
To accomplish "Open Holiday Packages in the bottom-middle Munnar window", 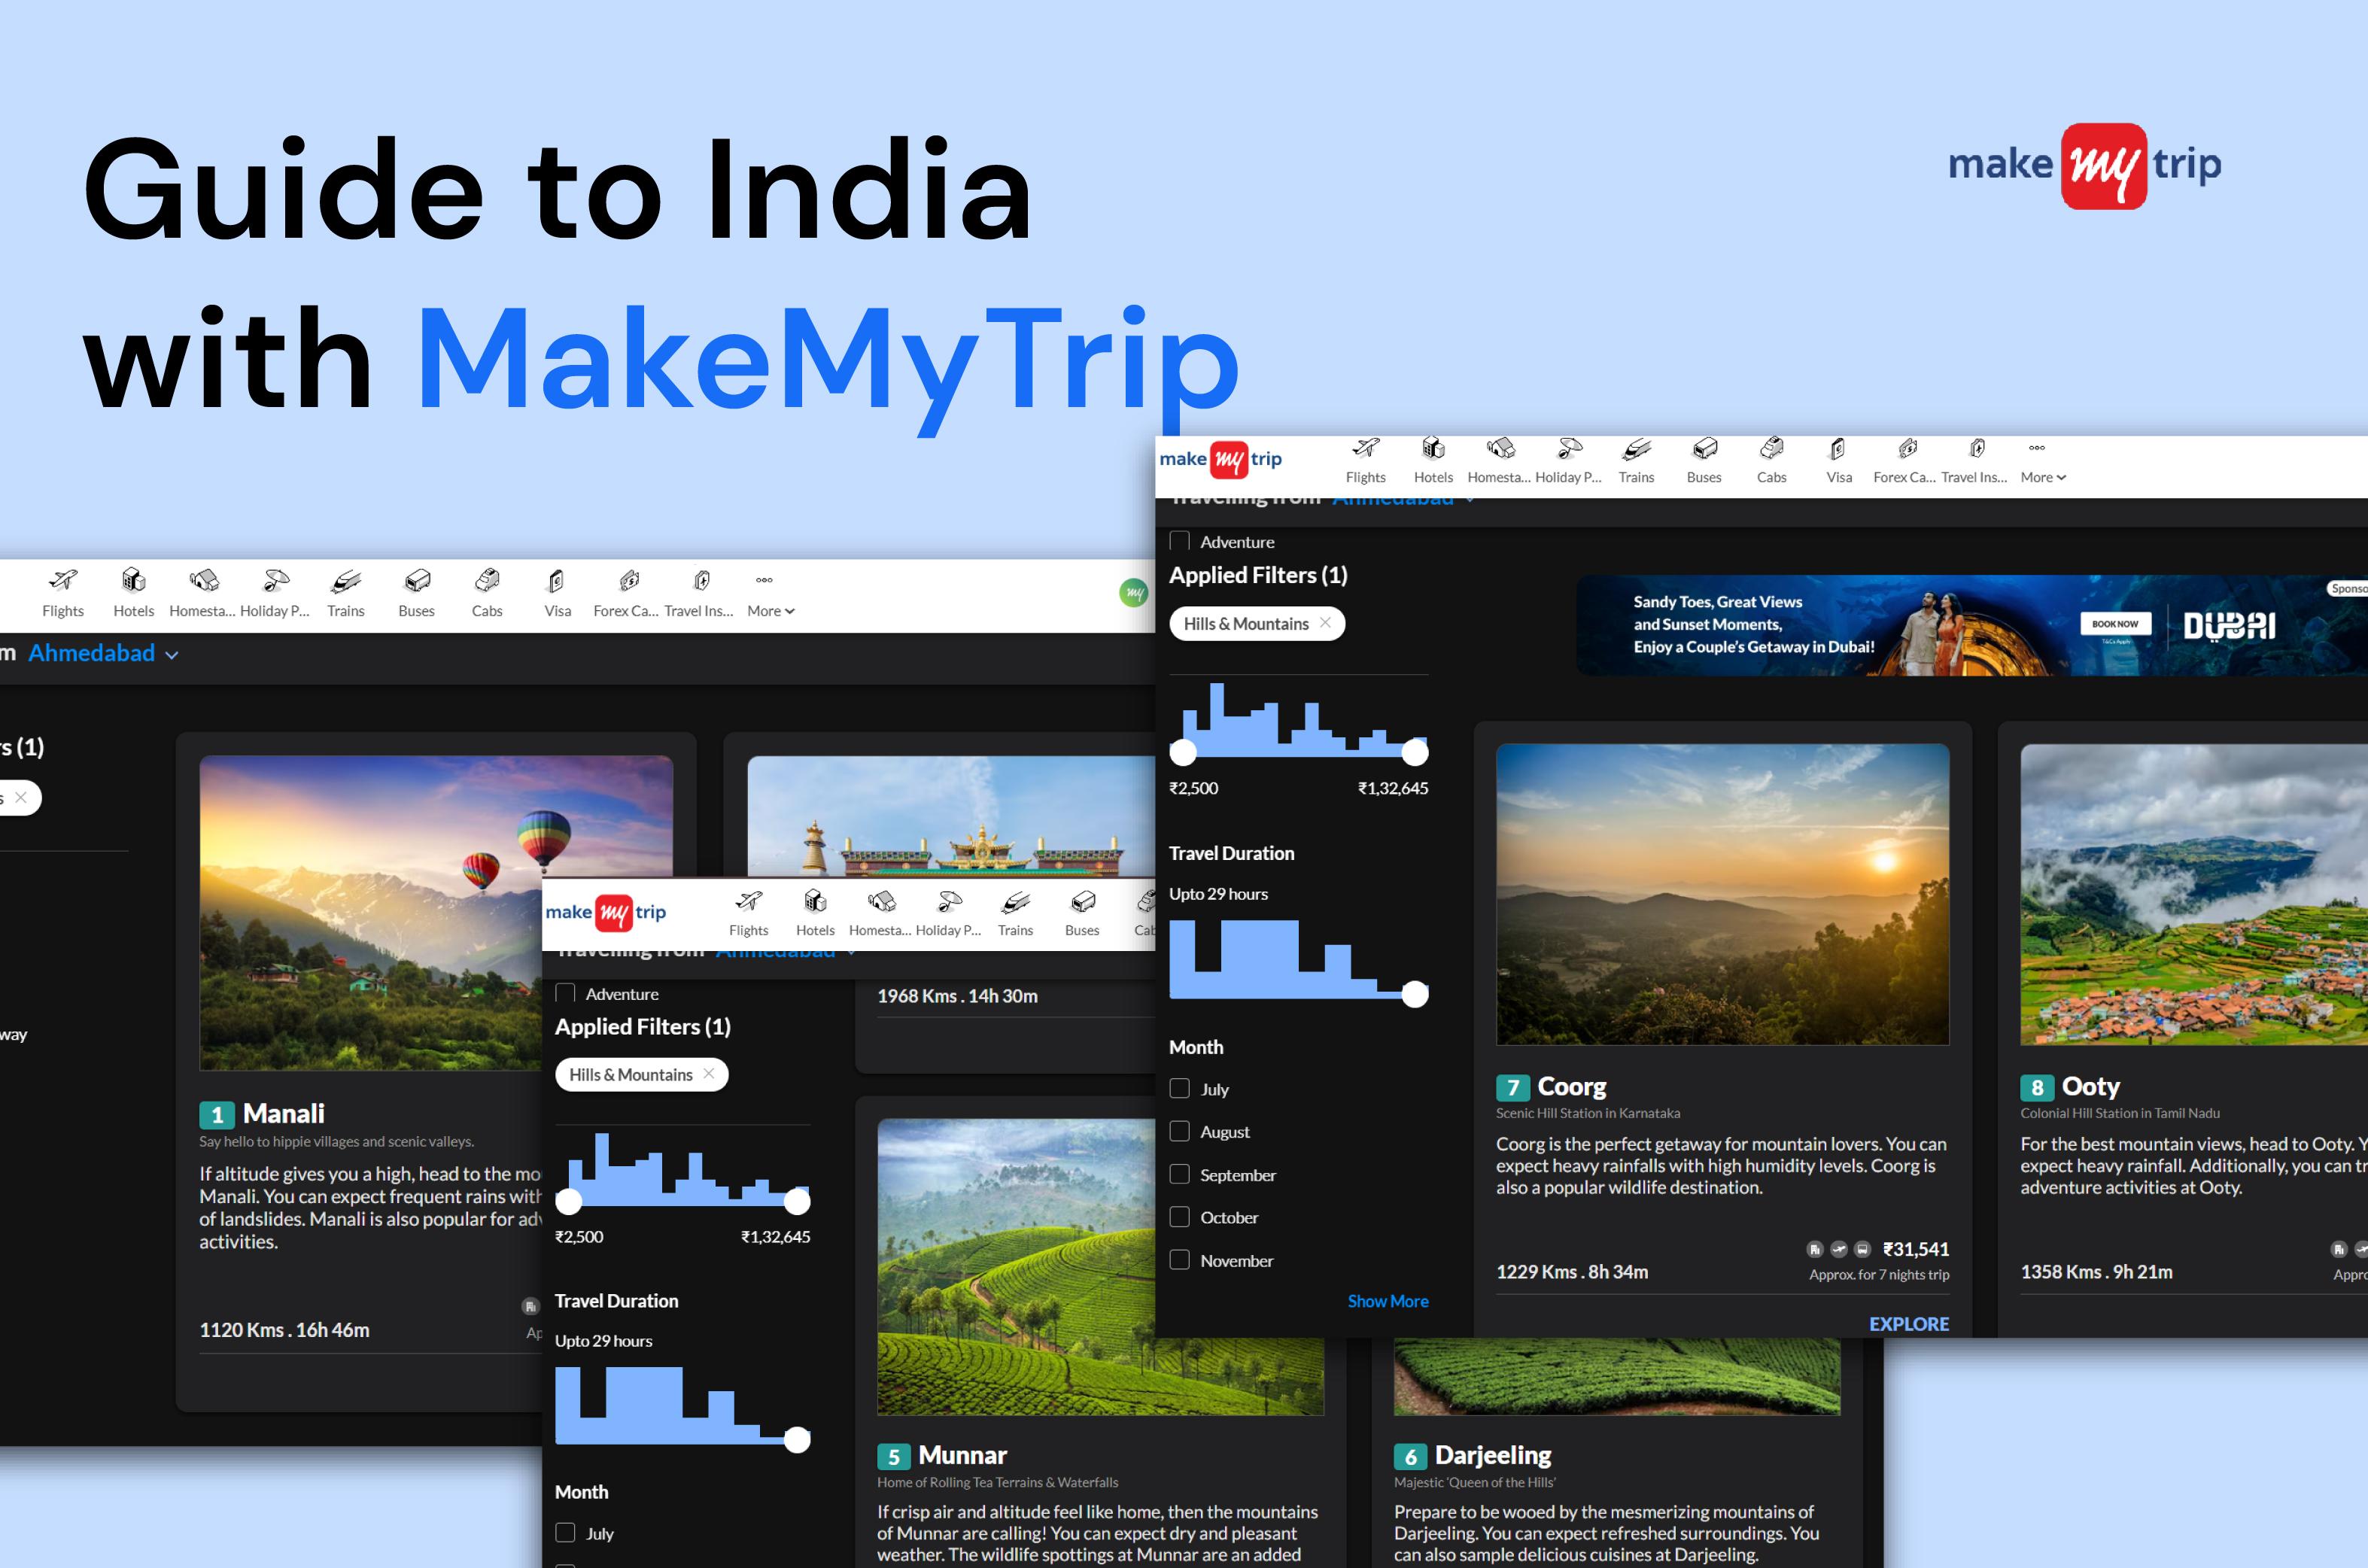I will point(948,914).
